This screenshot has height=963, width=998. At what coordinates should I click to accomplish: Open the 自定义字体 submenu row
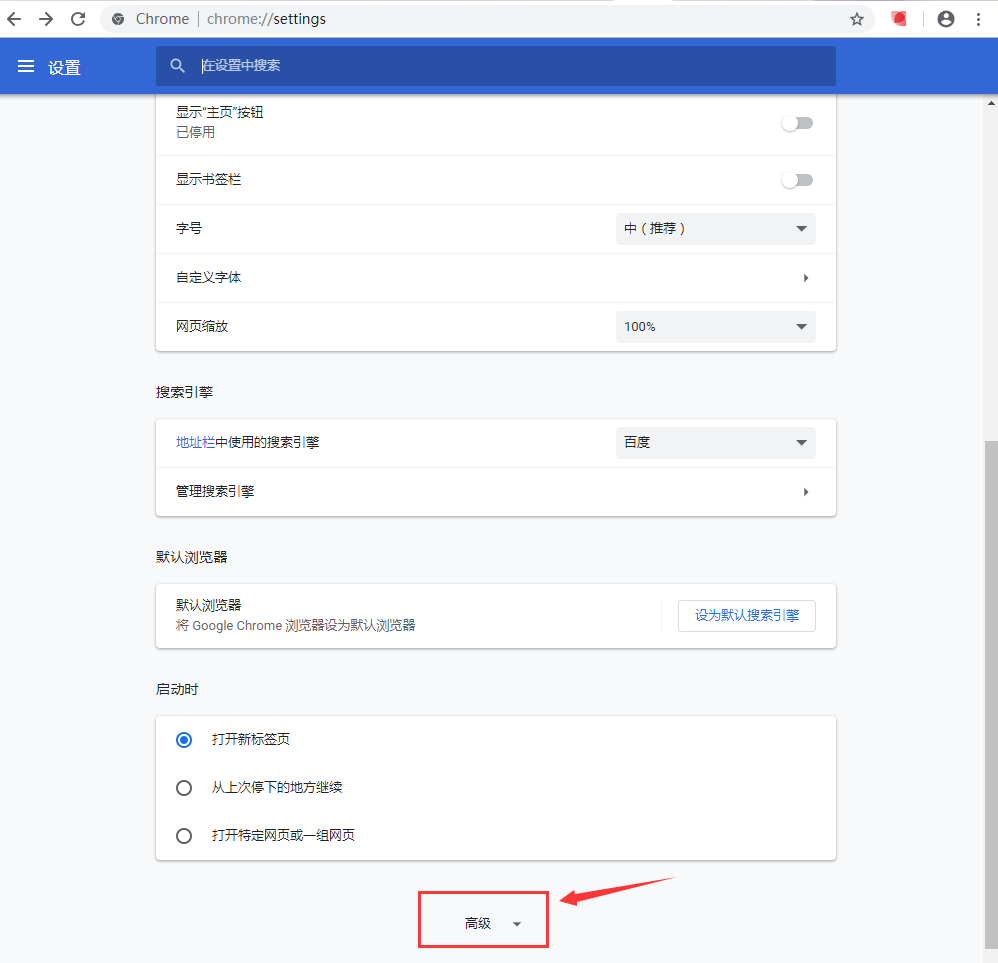[x=495, y=278]
